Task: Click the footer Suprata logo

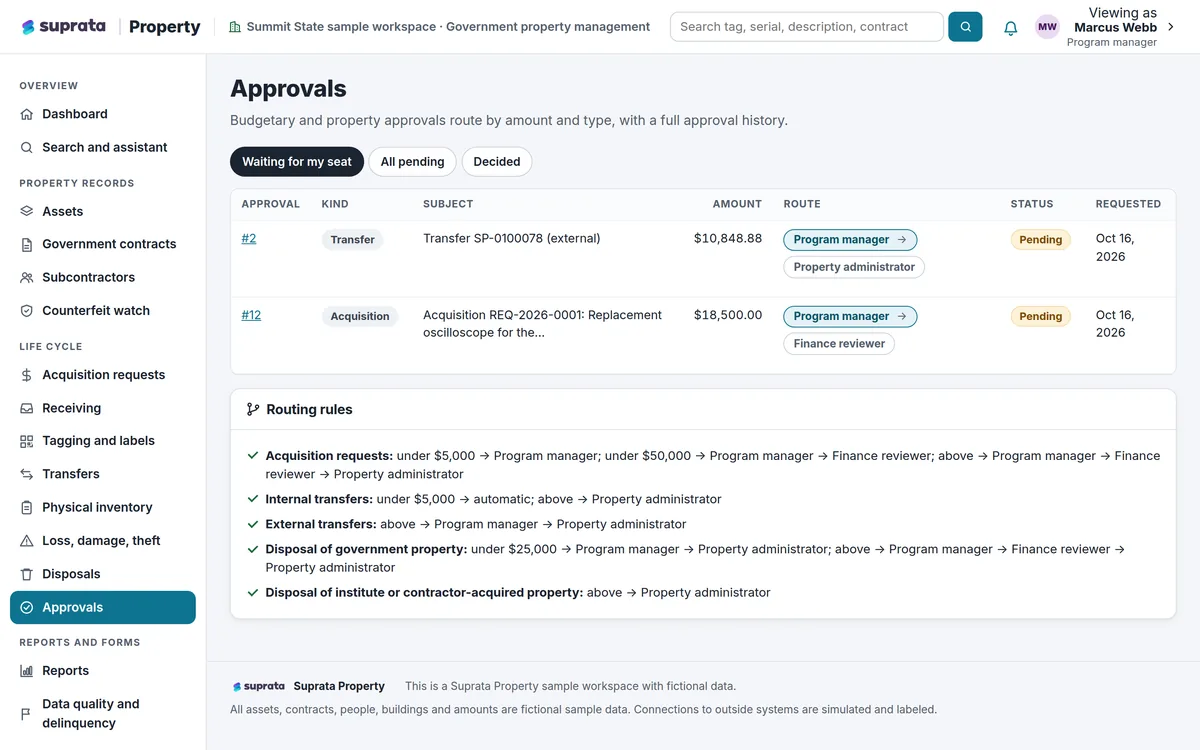Action: 258,686
